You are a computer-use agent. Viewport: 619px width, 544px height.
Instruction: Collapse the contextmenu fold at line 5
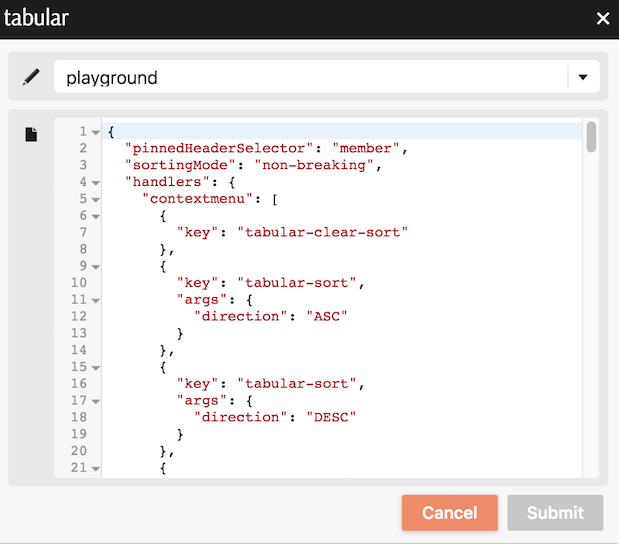96,200
